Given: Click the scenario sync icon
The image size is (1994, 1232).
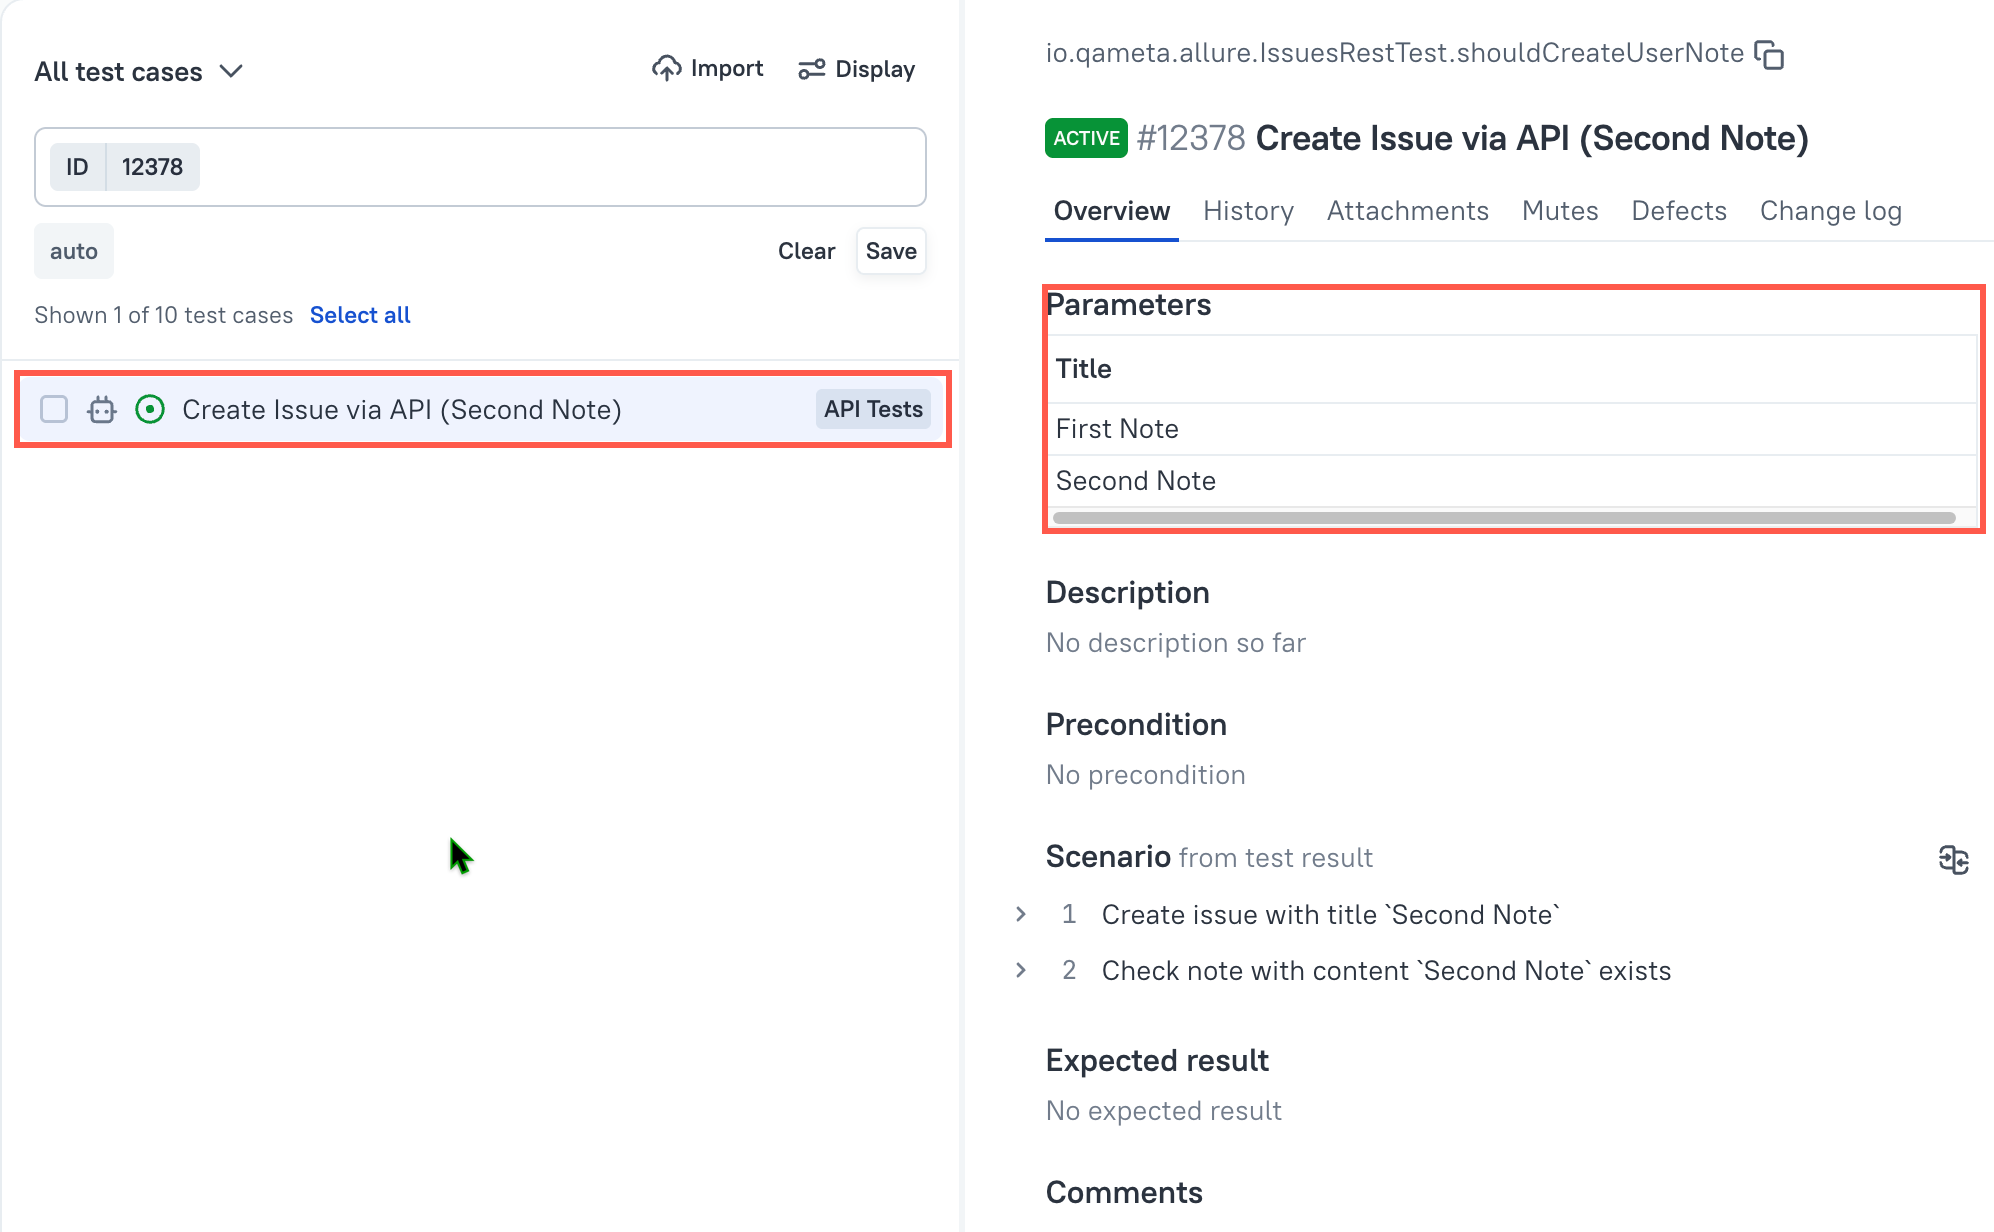Looking at the screenshot, I should 1953,859.
